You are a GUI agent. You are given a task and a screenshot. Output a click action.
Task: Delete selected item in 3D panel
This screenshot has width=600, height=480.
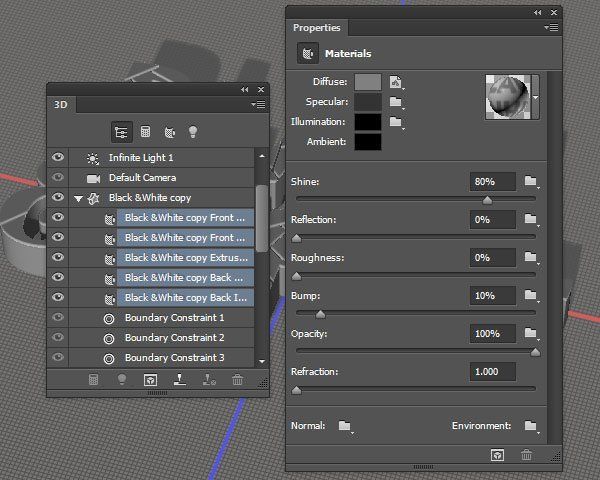coord(238,379)
